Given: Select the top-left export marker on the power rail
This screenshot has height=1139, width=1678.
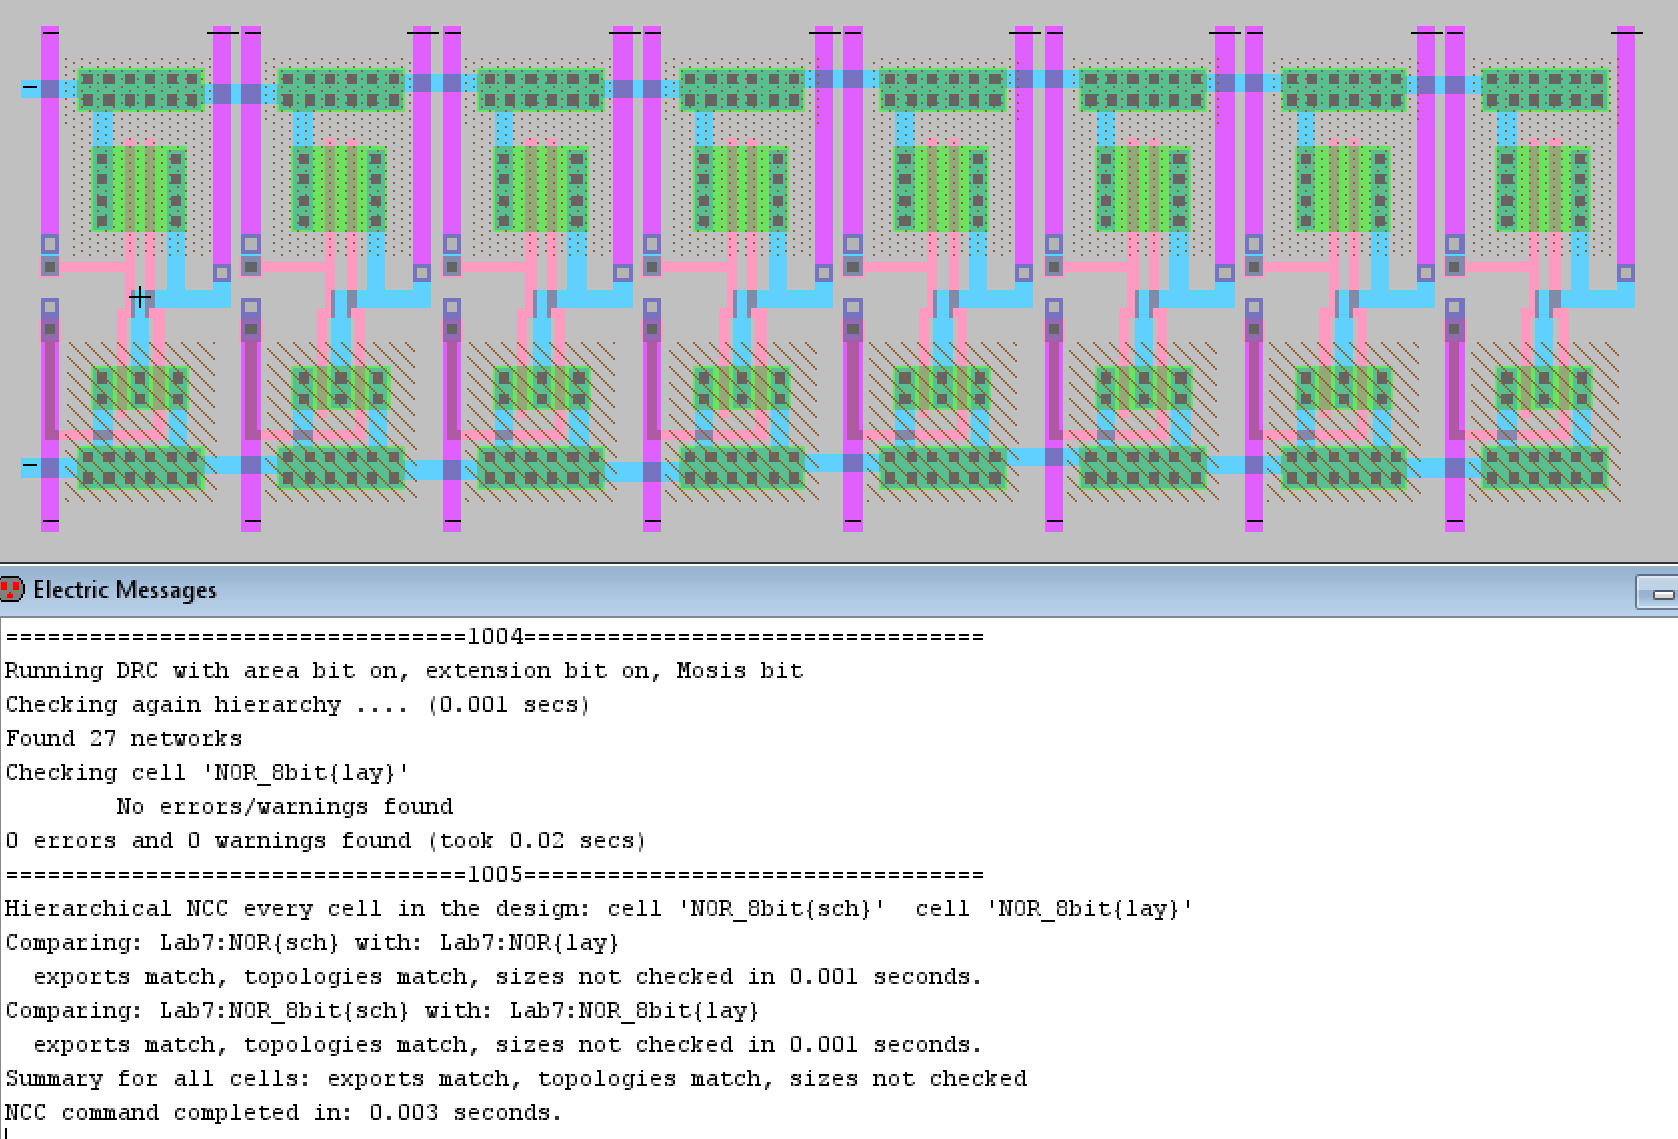Looking at the screenshot, I should tap(30, 88).
